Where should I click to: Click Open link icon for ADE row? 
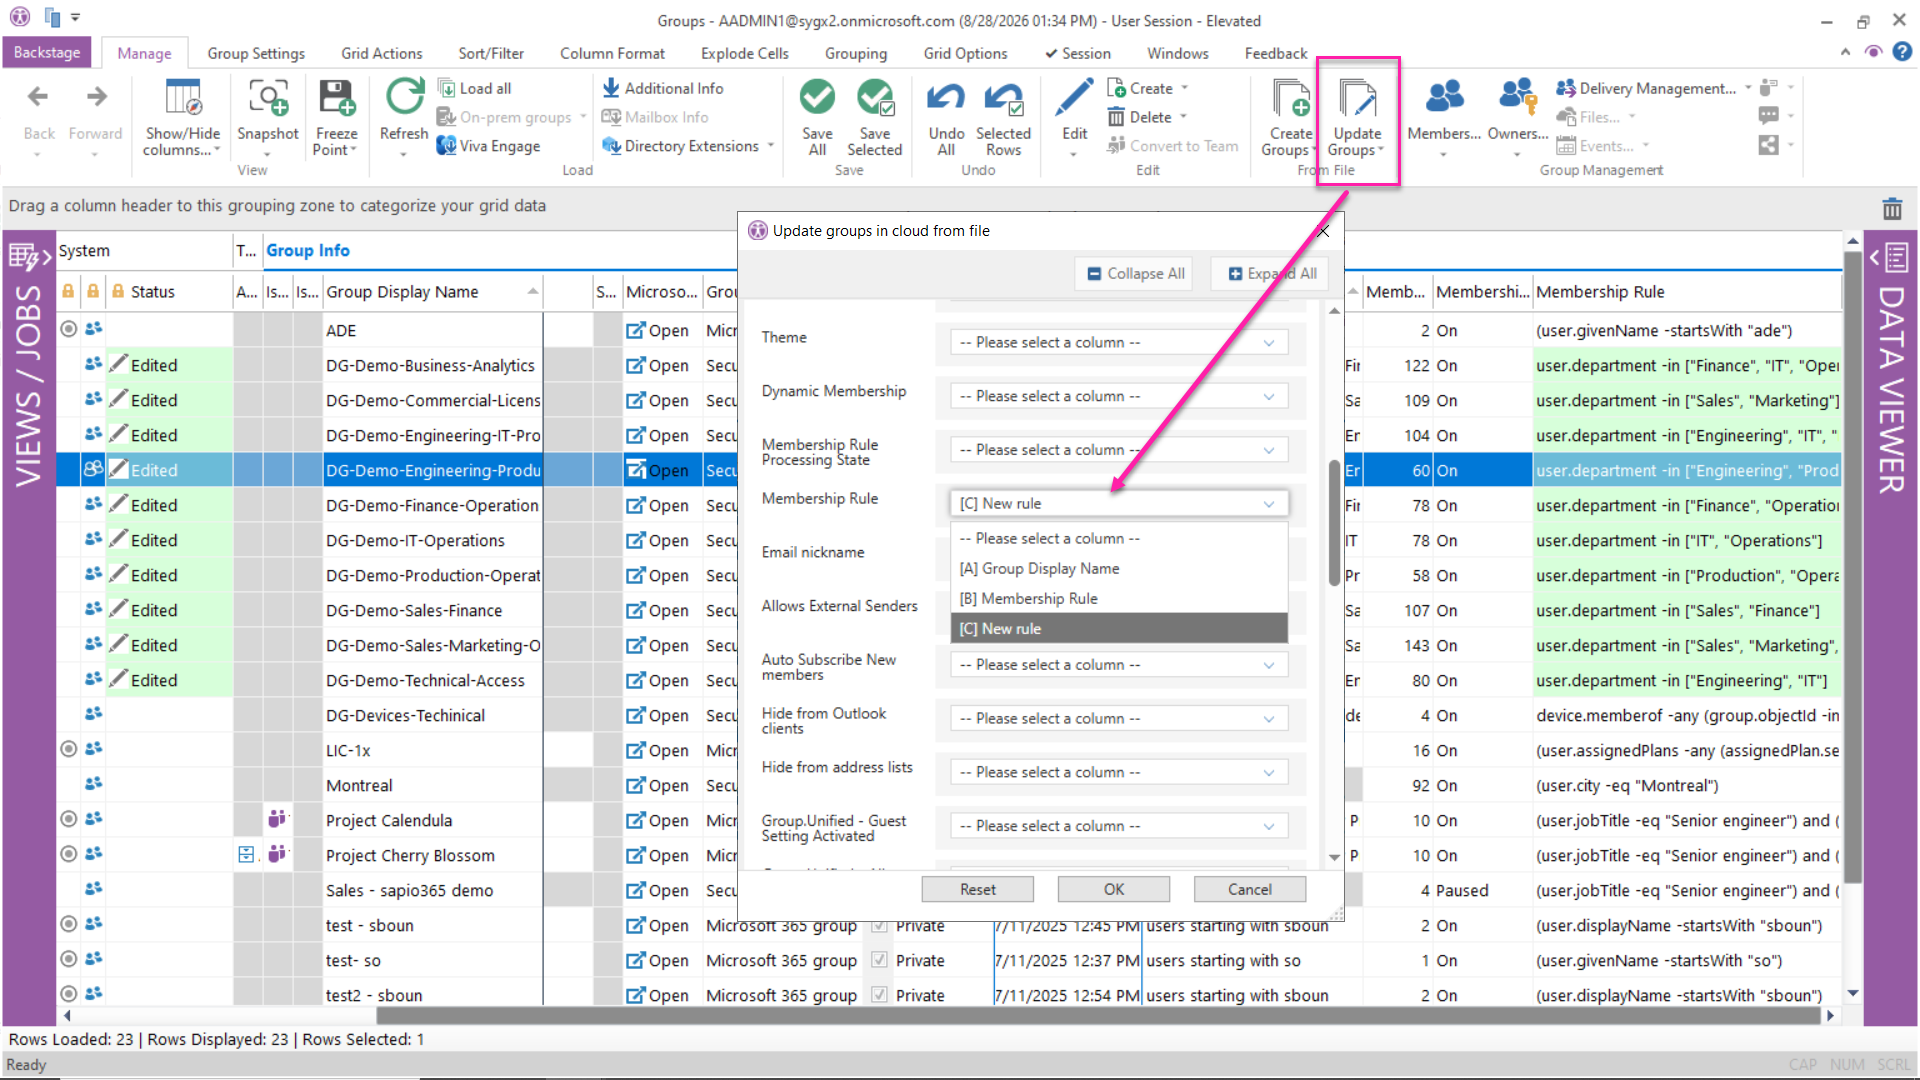click(636, 330)
